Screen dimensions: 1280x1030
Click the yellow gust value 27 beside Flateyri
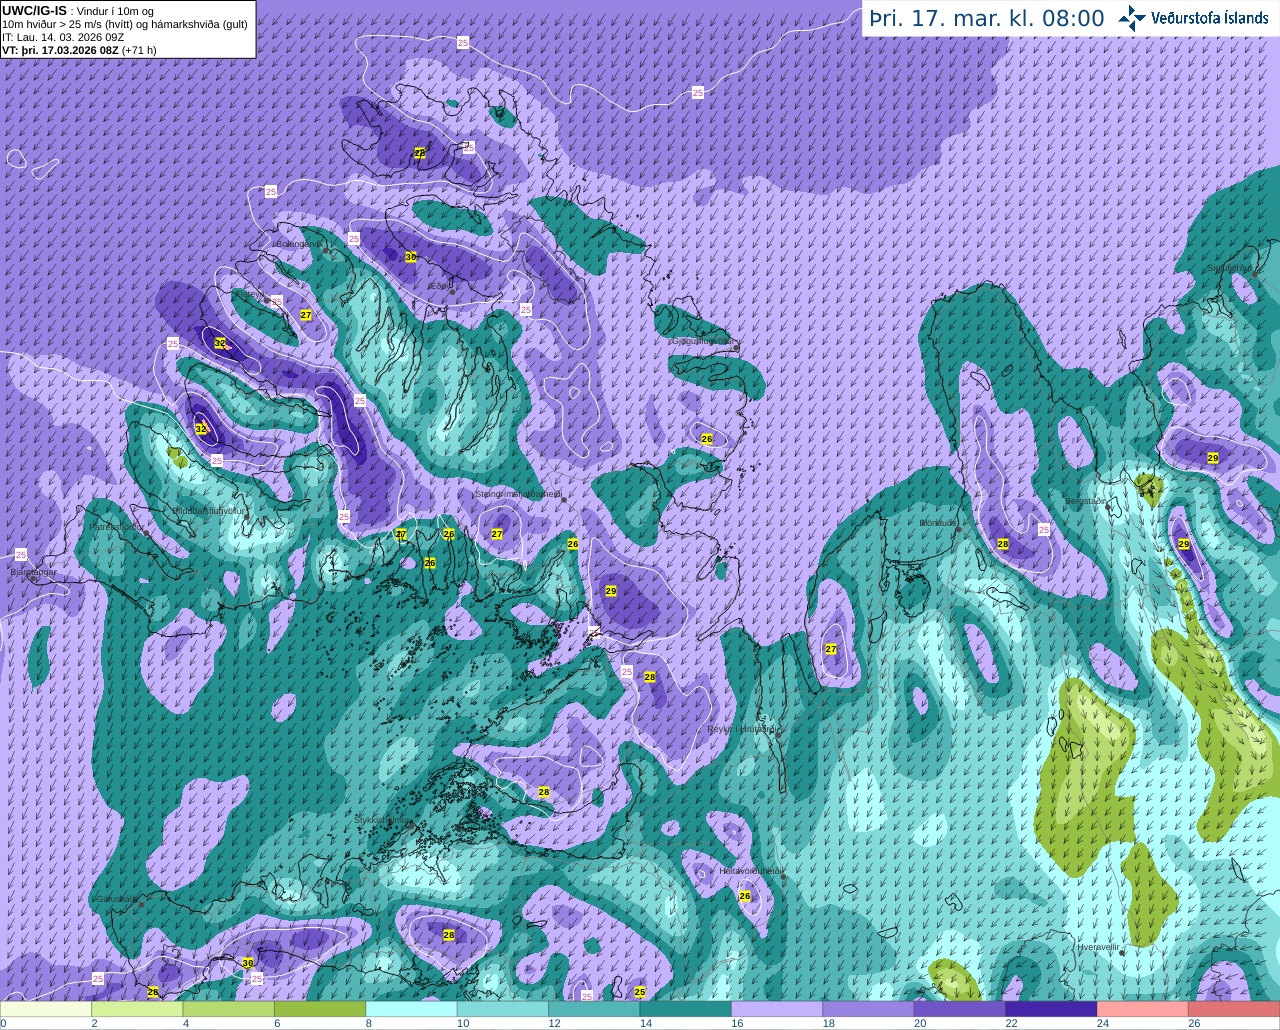coord(306,315)
